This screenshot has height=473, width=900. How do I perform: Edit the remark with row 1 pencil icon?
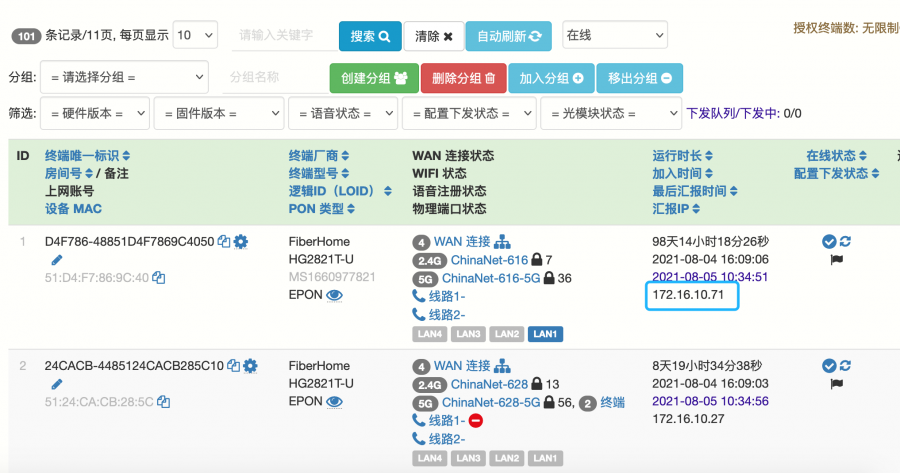pyautogui.click(x=57, y=260)
